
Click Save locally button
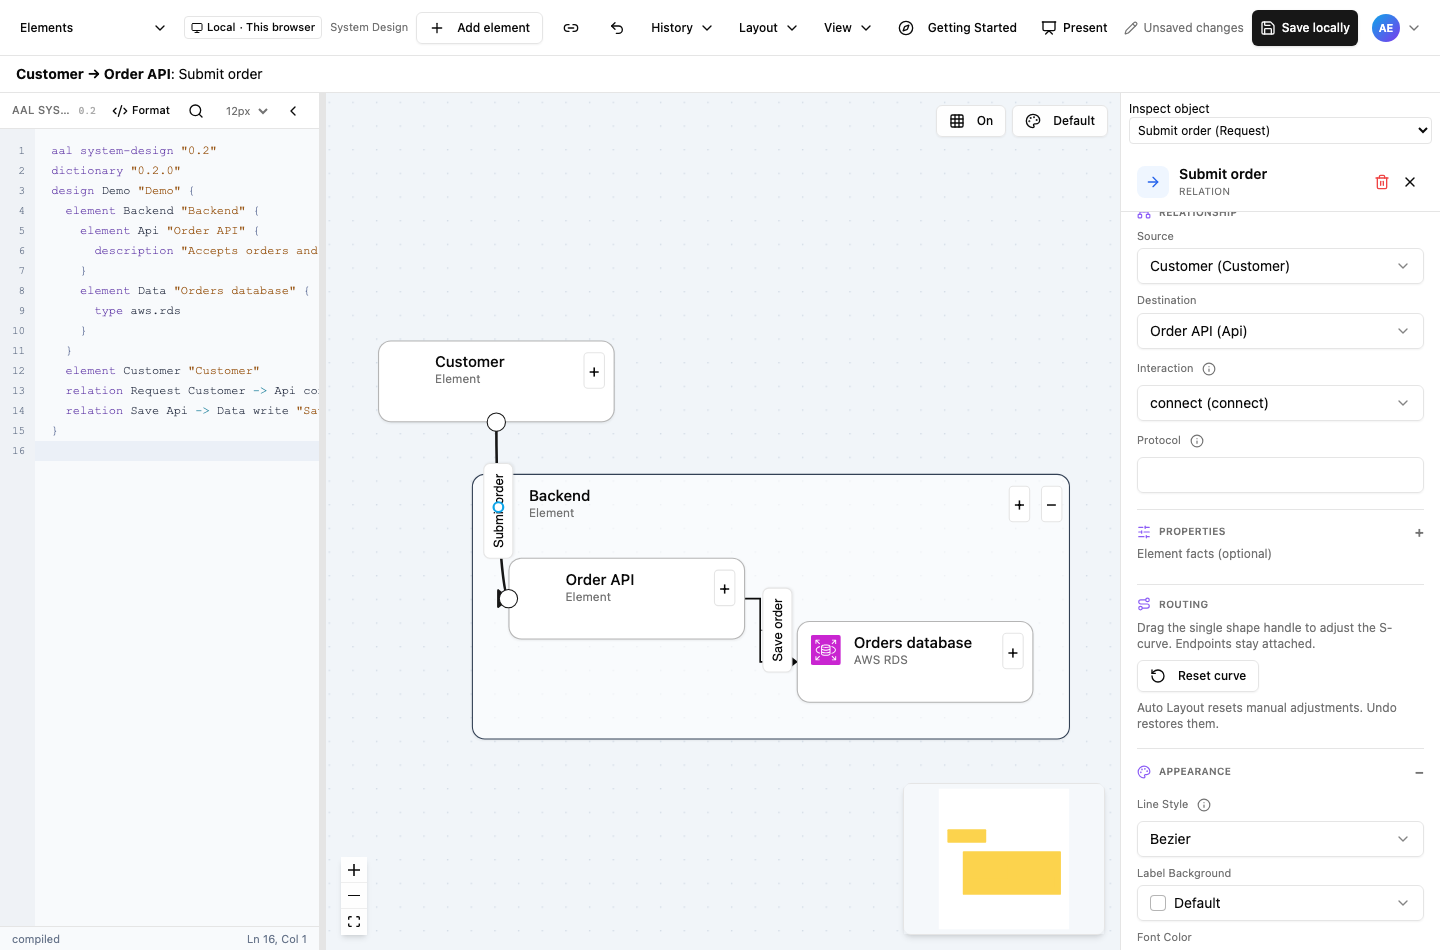[1305, 28]
